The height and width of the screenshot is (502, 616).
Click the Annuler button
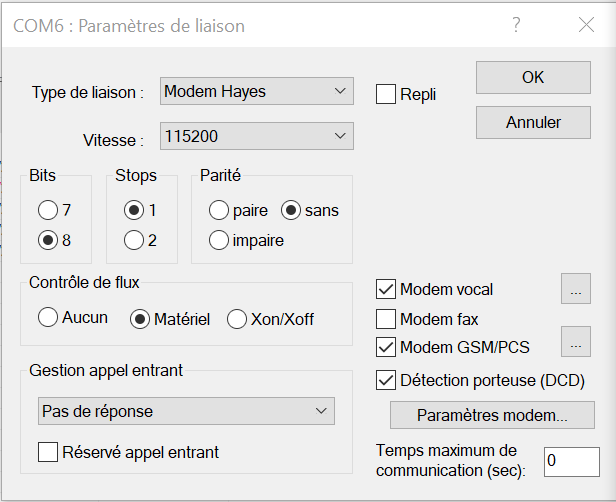tap(533, 122)
